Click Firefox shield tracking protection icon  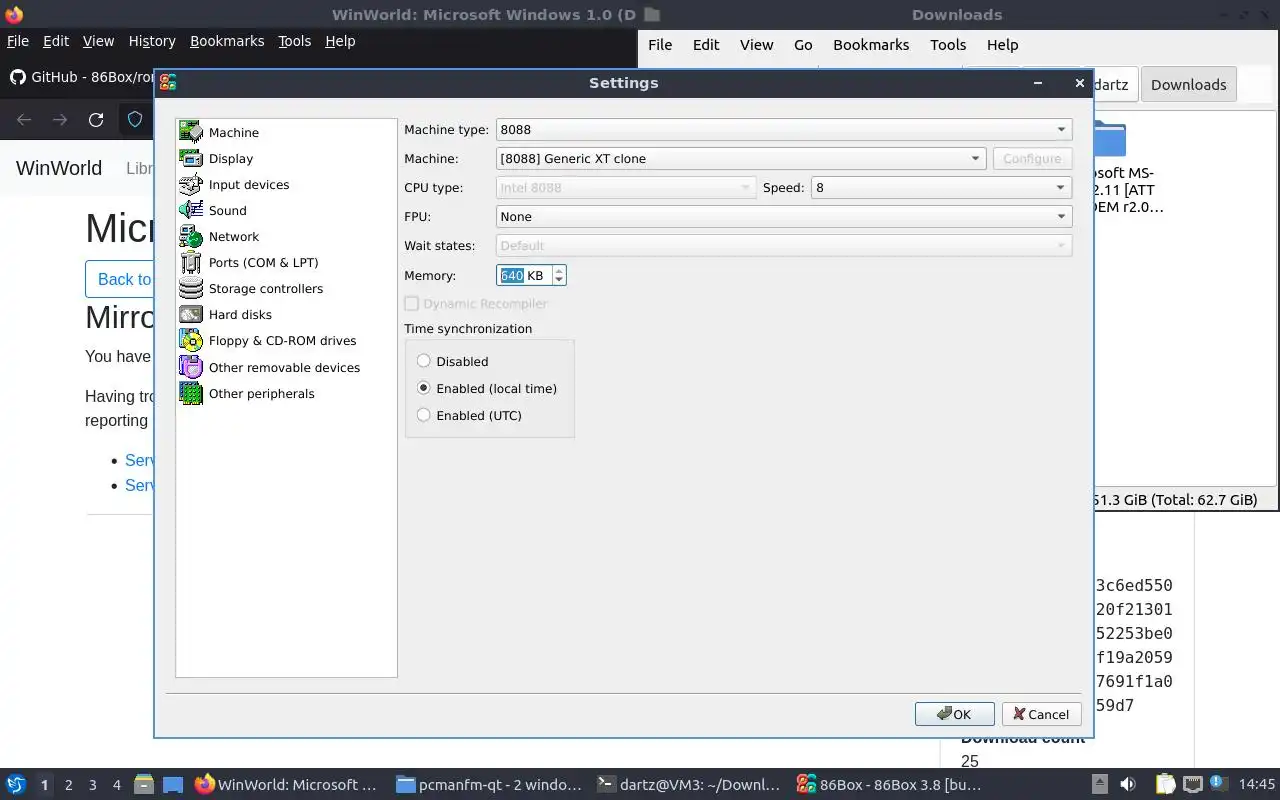click(x=135, y=120)
